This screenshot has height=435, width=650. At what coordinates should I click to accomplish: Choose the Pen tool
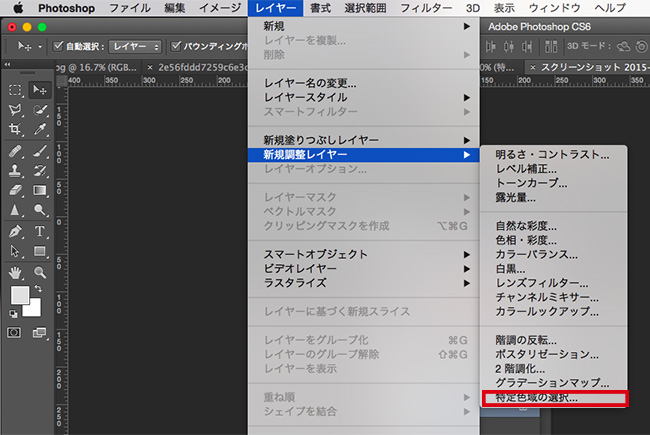pos(16,231)
